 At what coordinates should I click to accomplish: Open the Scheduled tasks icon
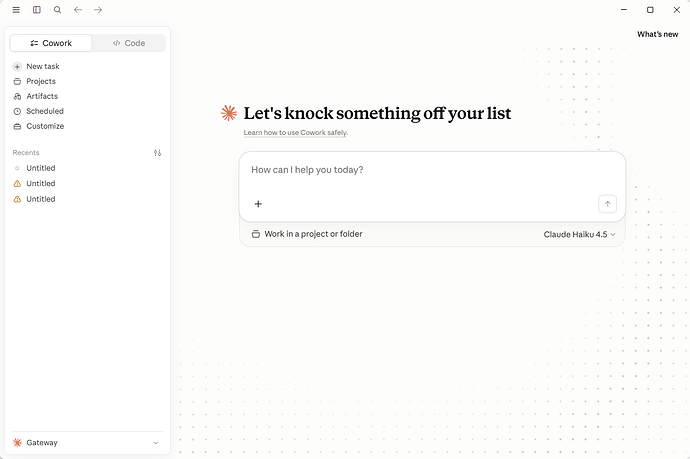coord(17,111)
